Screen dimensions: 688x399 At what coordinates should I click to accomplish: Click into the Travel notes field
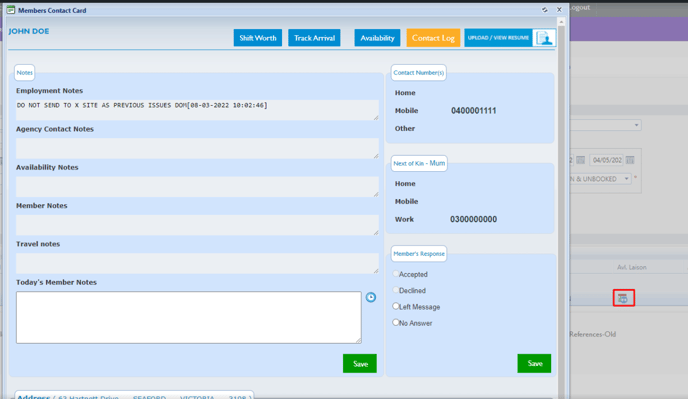point(197,263)
